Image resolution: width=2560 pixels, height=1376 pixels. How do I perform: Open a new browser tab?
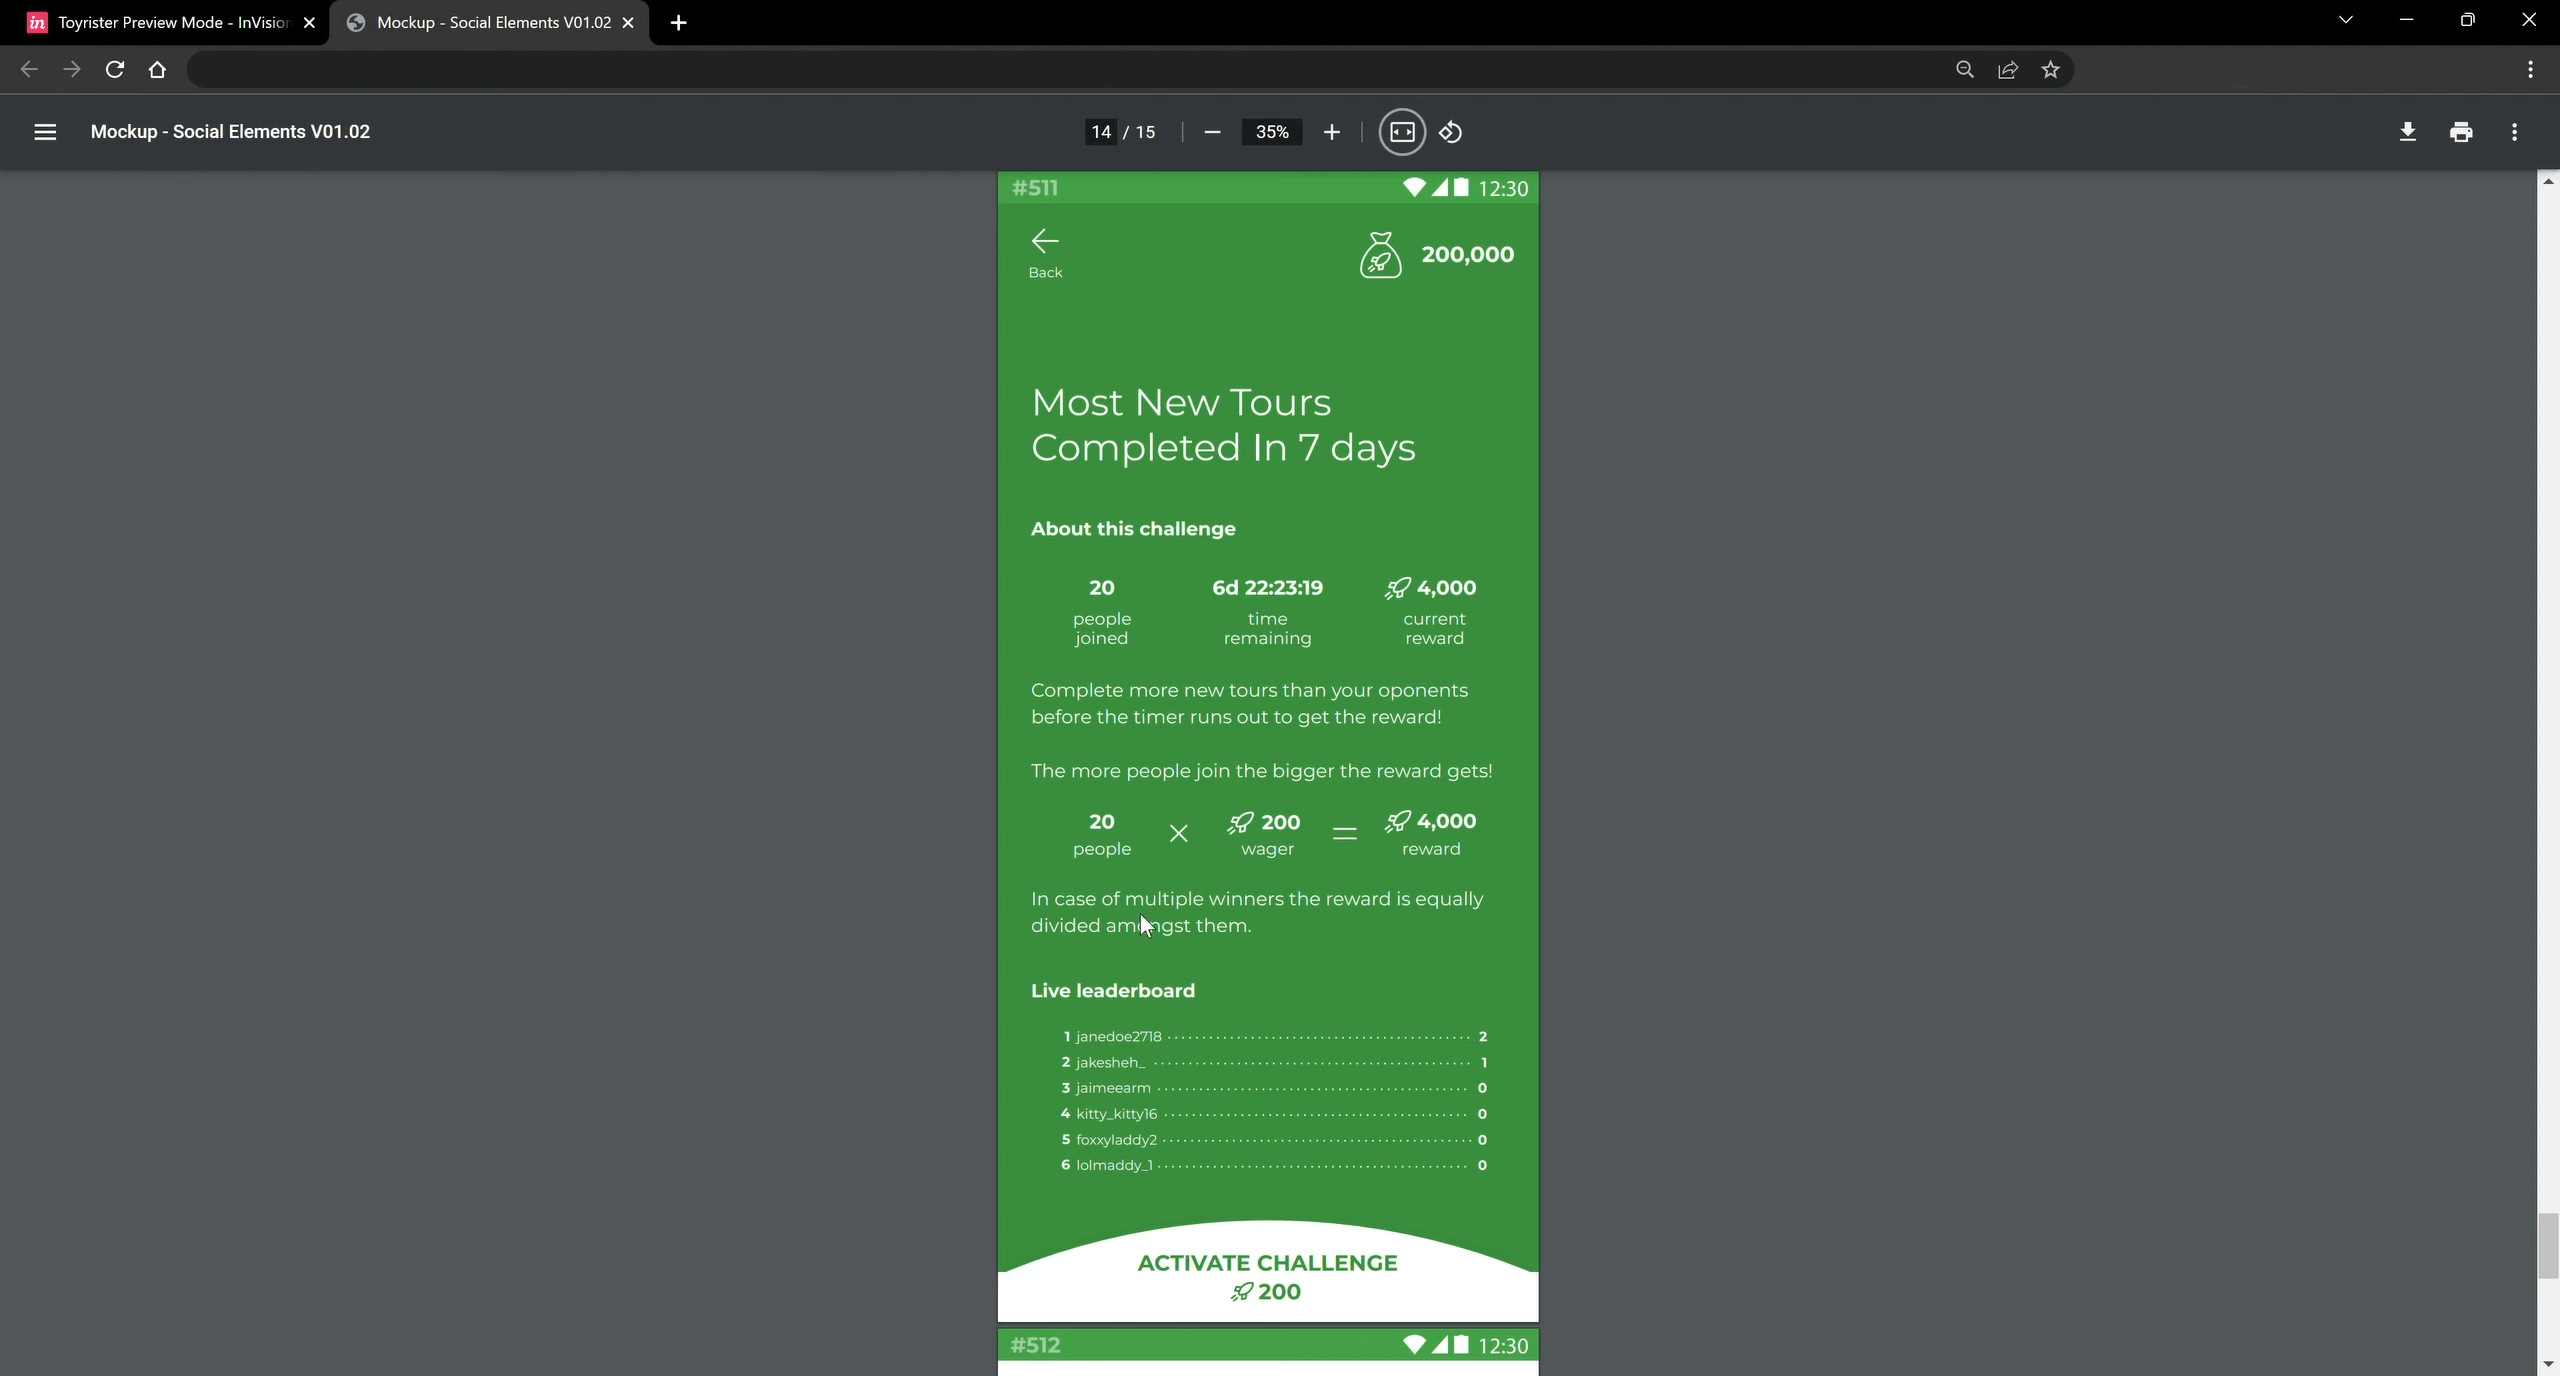678,22
